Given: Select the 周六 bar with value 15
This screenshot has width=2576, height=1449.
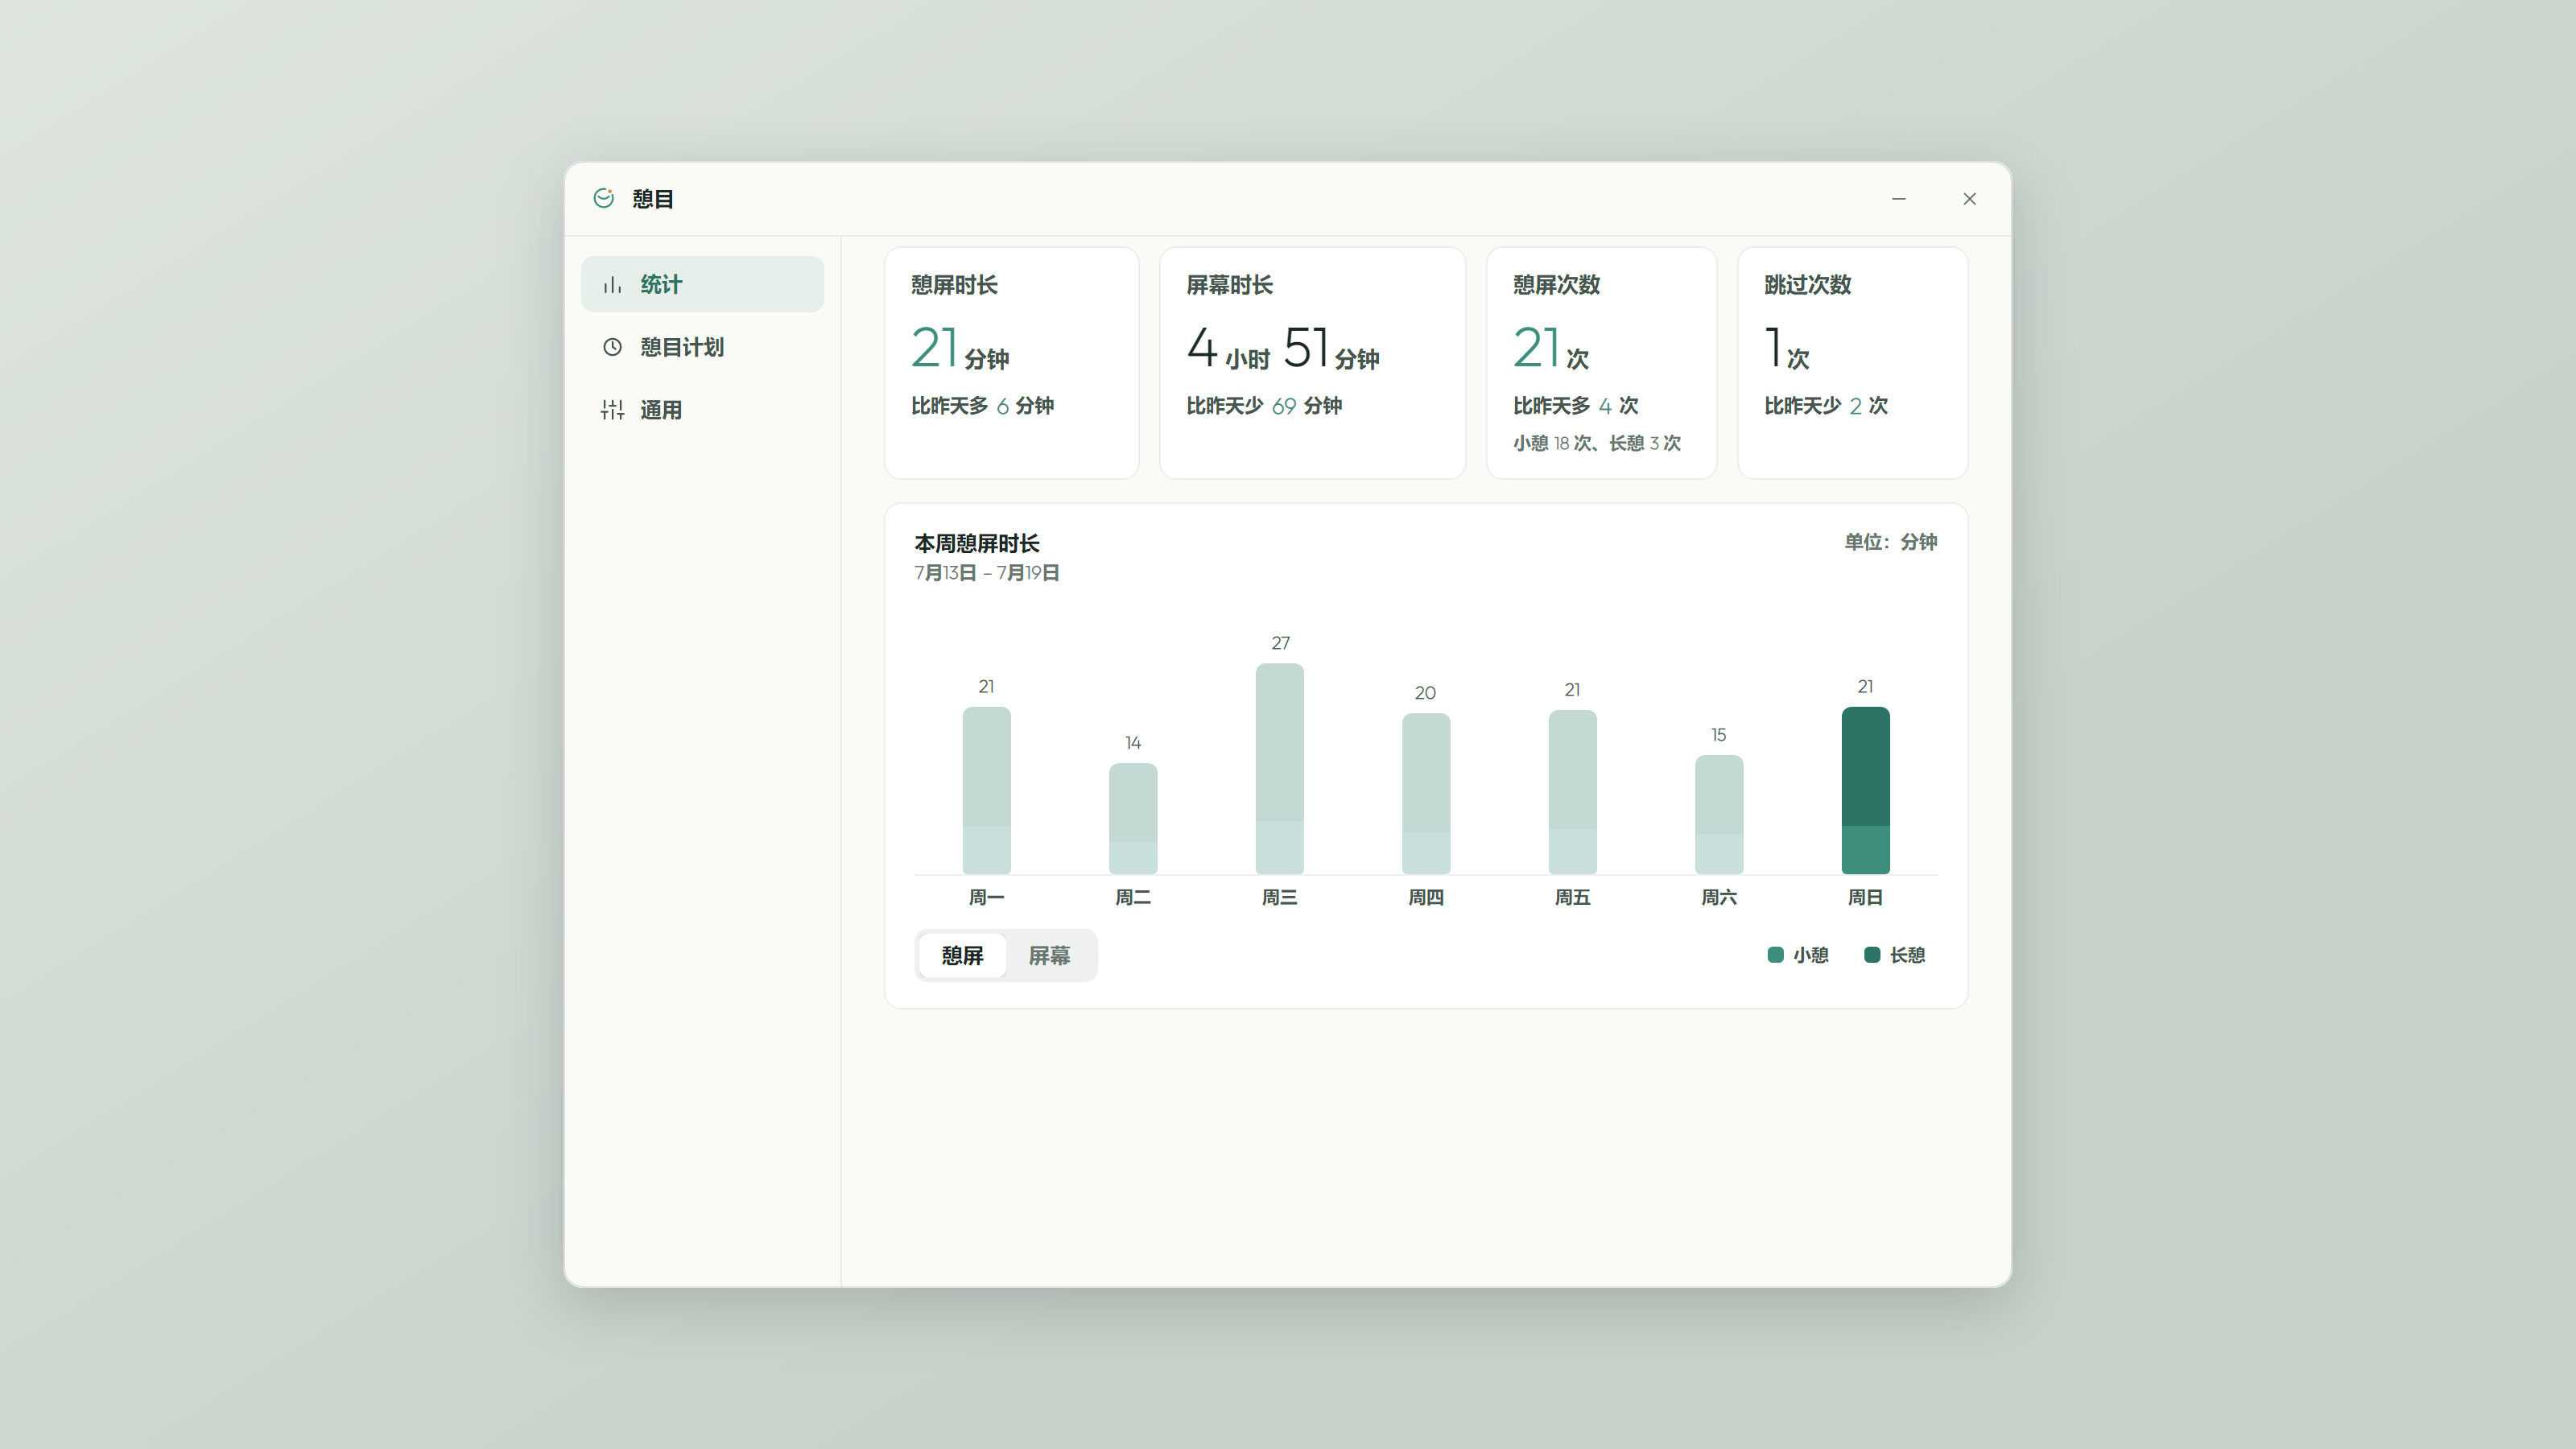Looking at the screenshot, I should (x=1719, y=814).
